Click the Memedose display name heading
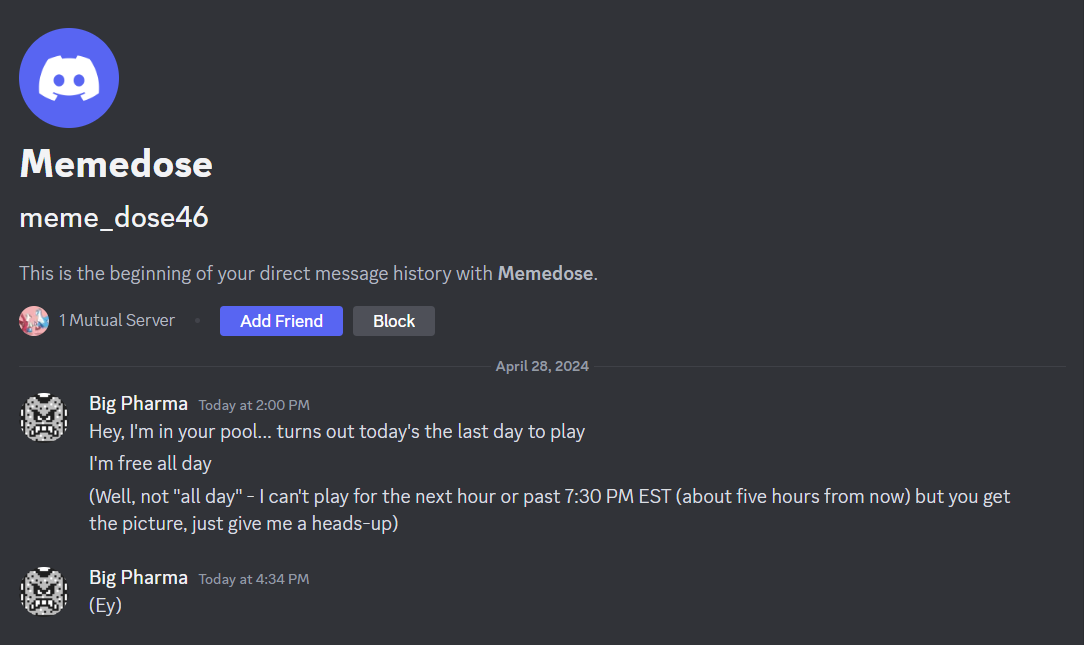The width and height of the screenshot is (1084, 645). click(x=116, y=164)
